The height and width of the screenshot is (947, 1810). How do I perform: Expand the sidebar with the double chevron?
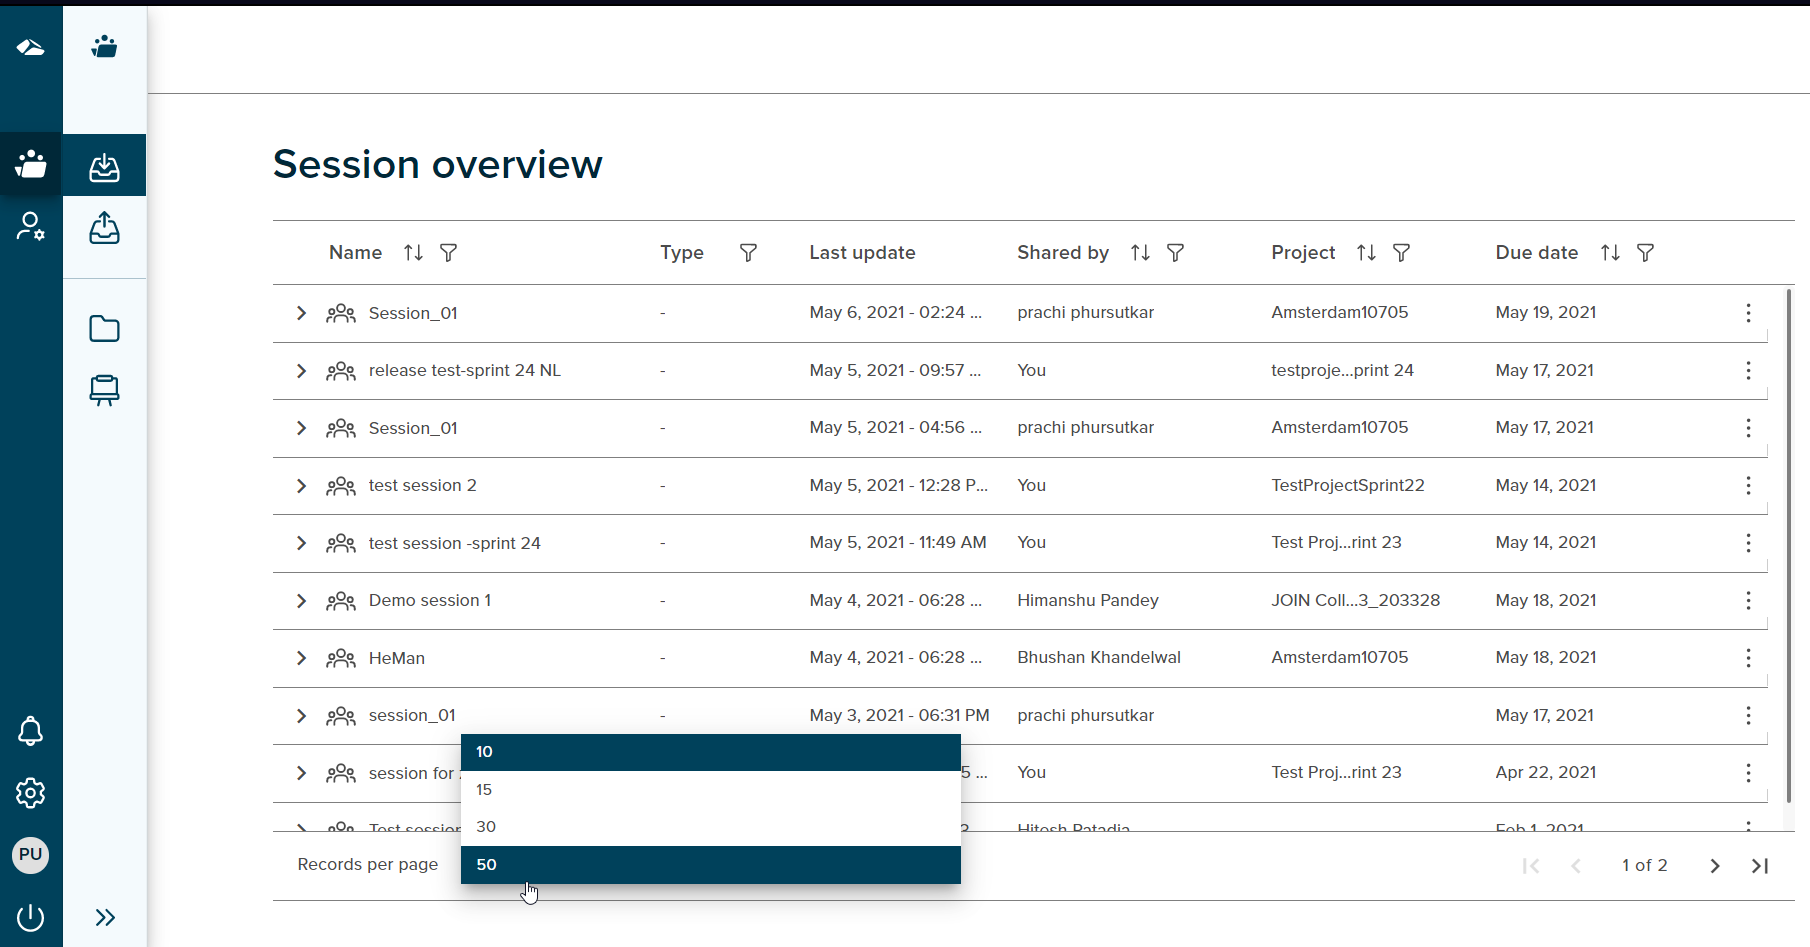coord(104,917)
